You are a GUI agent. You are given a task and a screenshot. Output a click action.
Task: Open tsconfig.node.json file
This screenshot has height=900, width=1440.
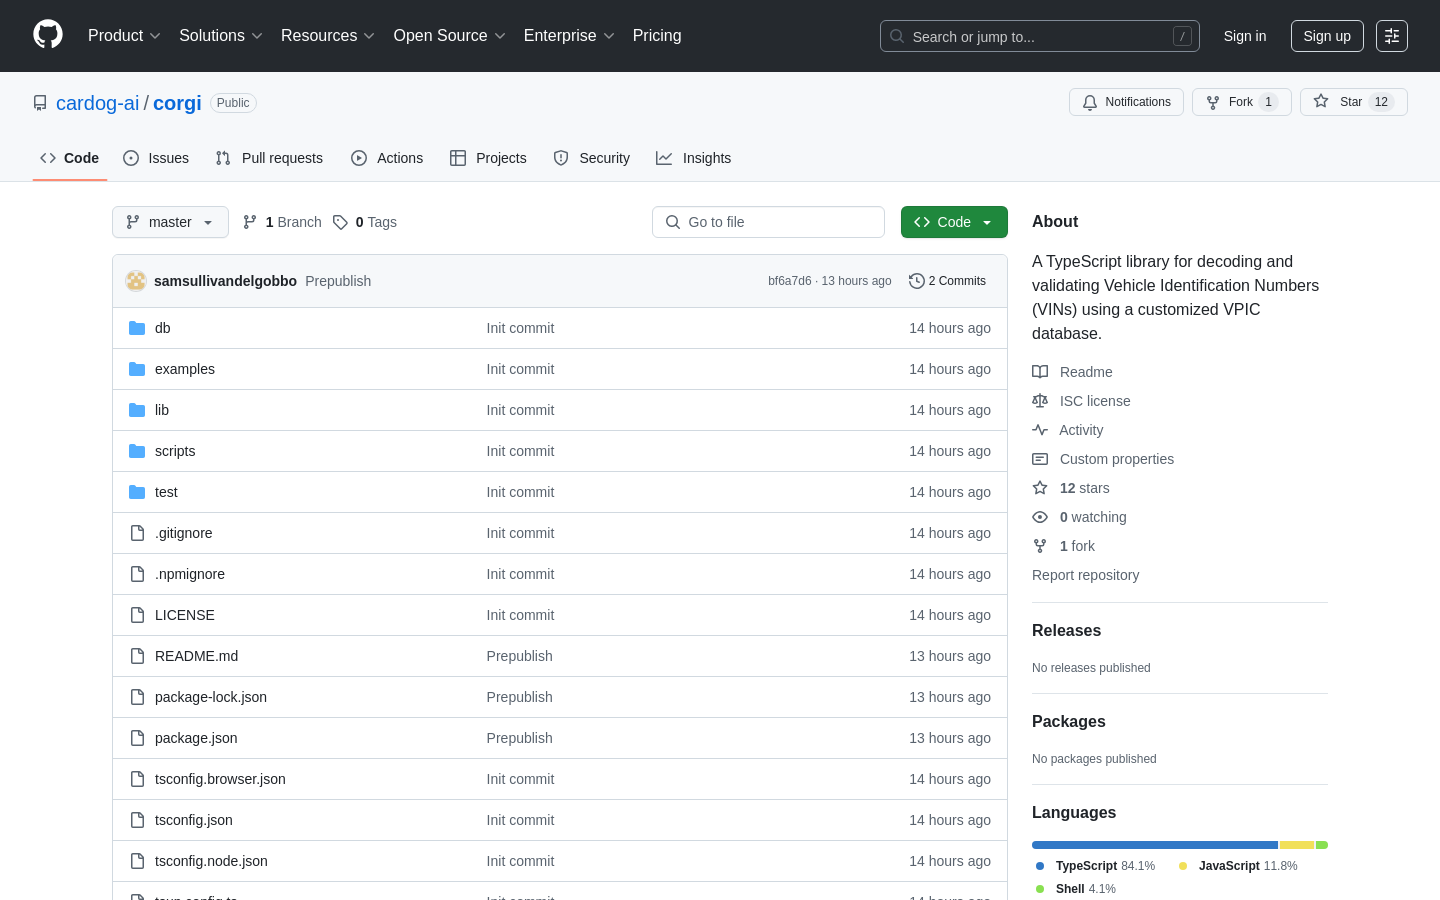(x=211, y=861)
